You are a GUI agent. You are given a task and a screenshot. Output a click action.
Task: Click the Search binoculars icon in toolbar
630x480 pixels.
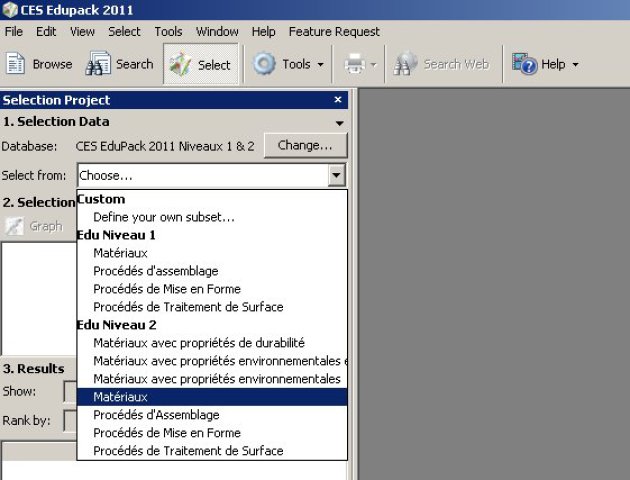[98, 63]
